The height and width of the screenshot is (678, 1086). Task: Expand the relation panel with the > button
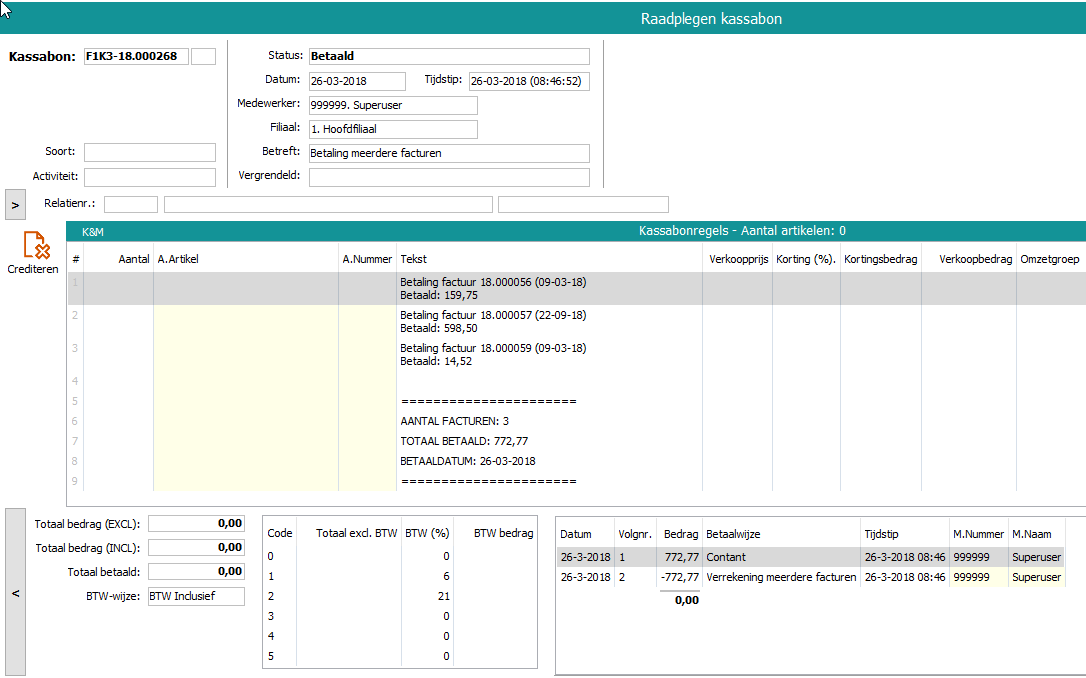(15, 205)
